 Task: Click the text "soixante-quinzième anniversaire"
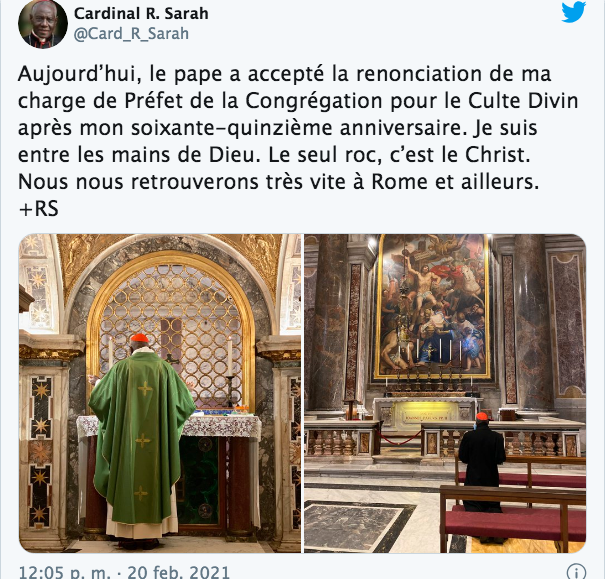pos(296,128)
